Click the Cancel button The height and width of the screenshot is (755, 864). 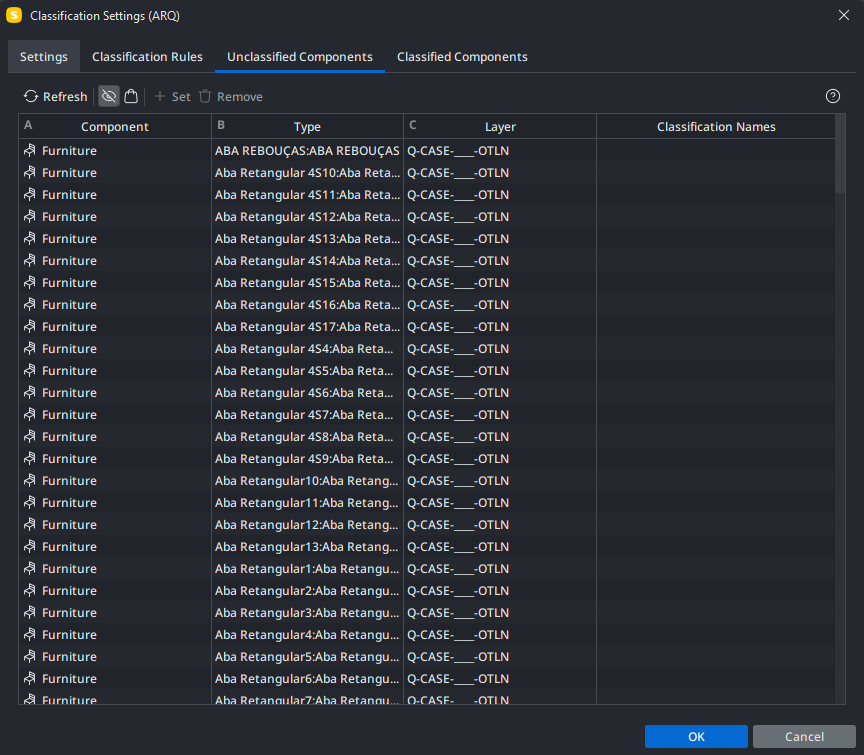coord(804,736)
